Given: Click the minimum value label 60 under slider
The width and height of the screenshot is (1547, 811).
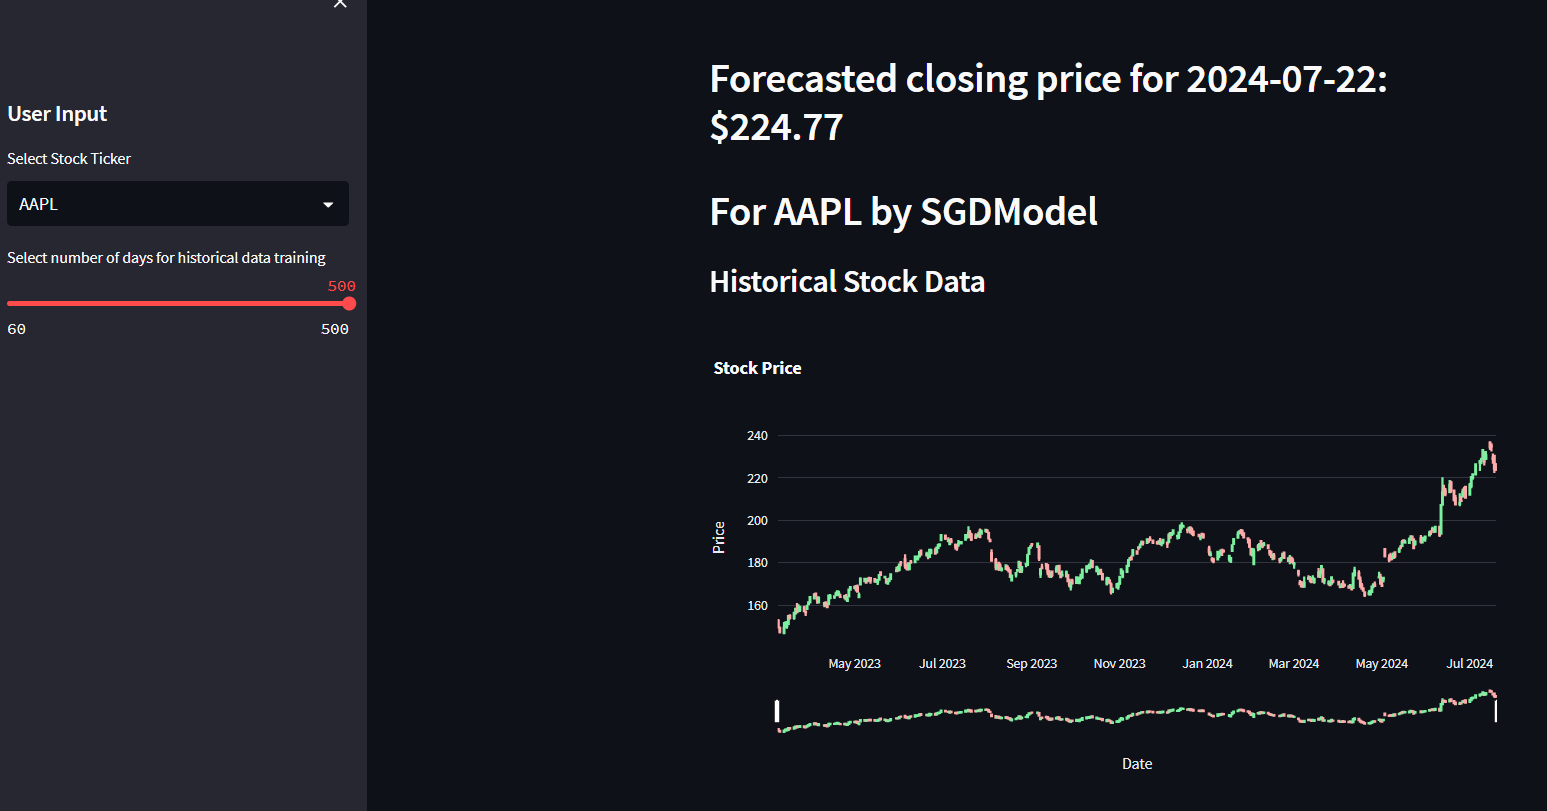Looking at the screenshot, I should pos(17,329).
